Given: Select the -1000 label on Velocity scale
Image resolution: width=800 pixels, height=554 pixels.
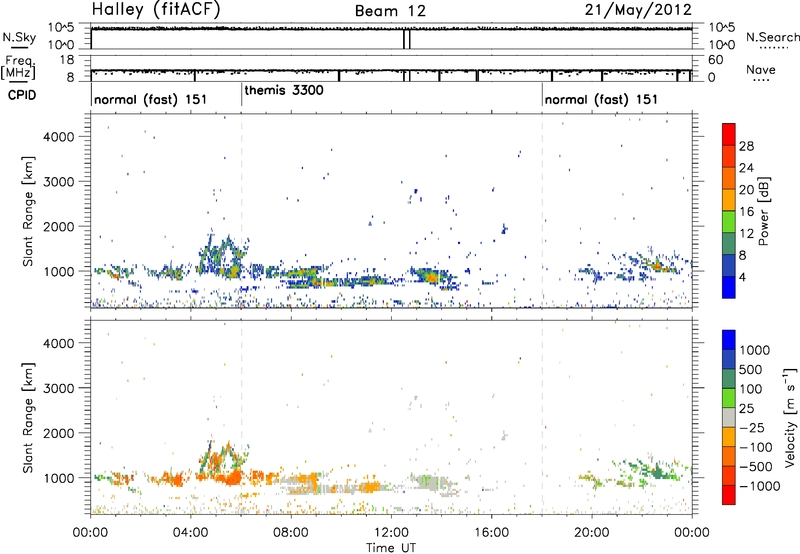Looking at the screenshot, I should point(759,486).
